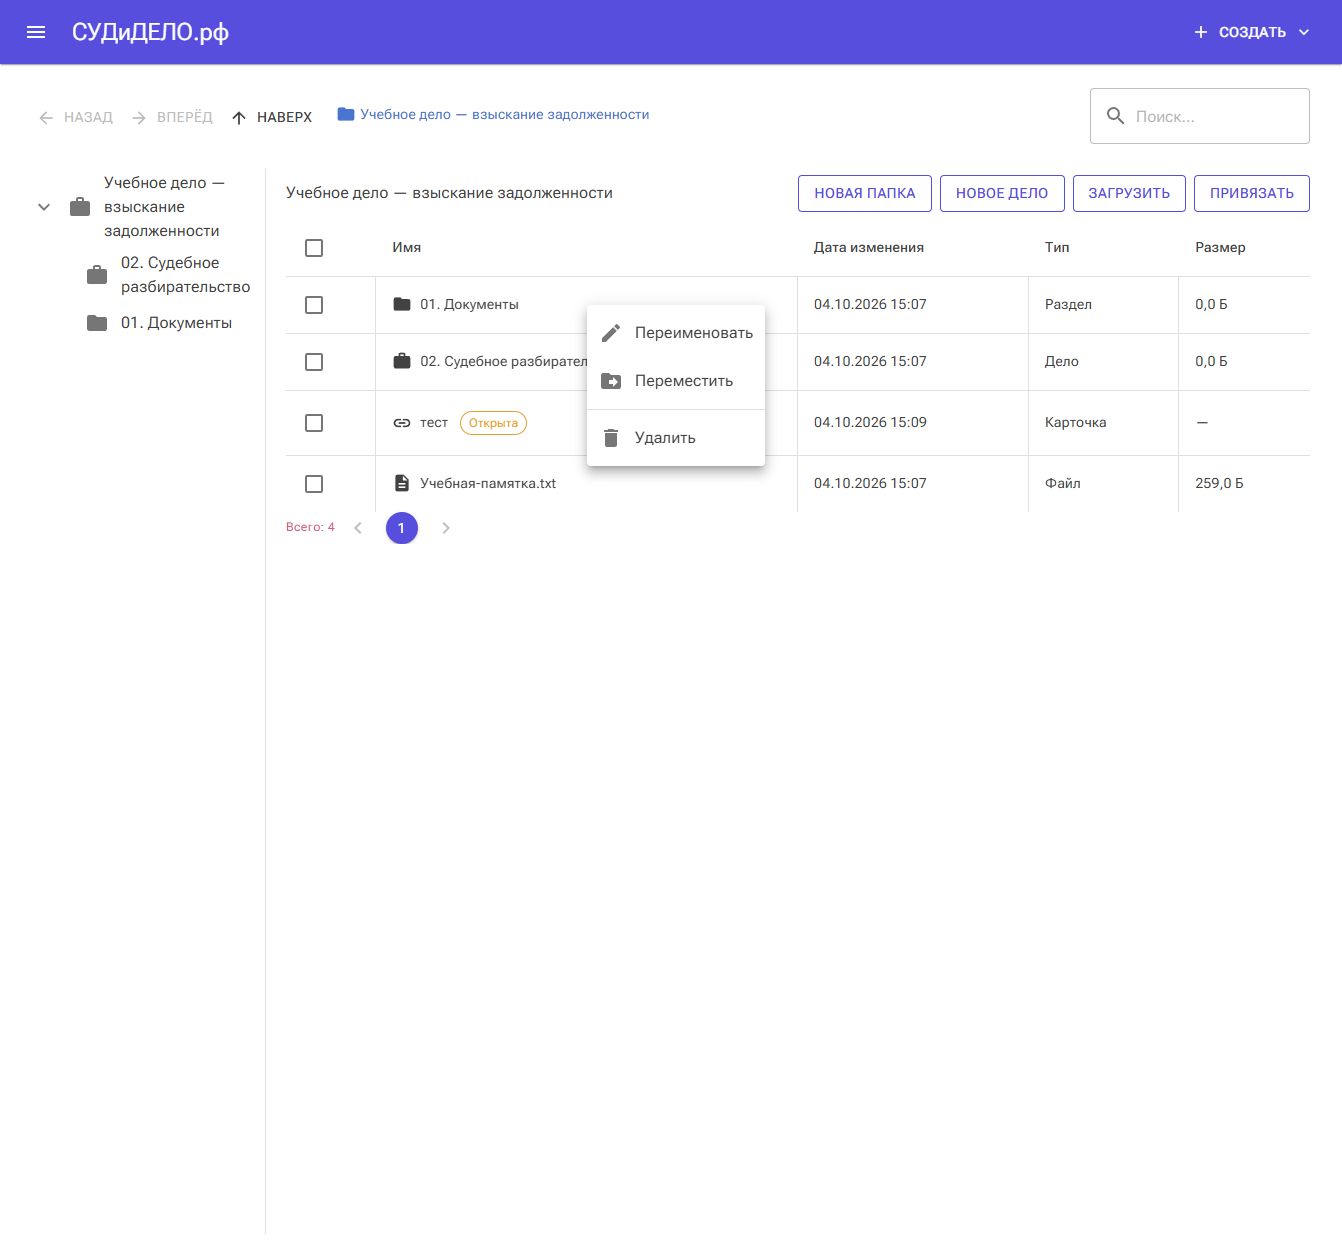Click the folder icon in the 01. Документы table row
This screenshot has height=1252, width=1342.
coord(402,304)
